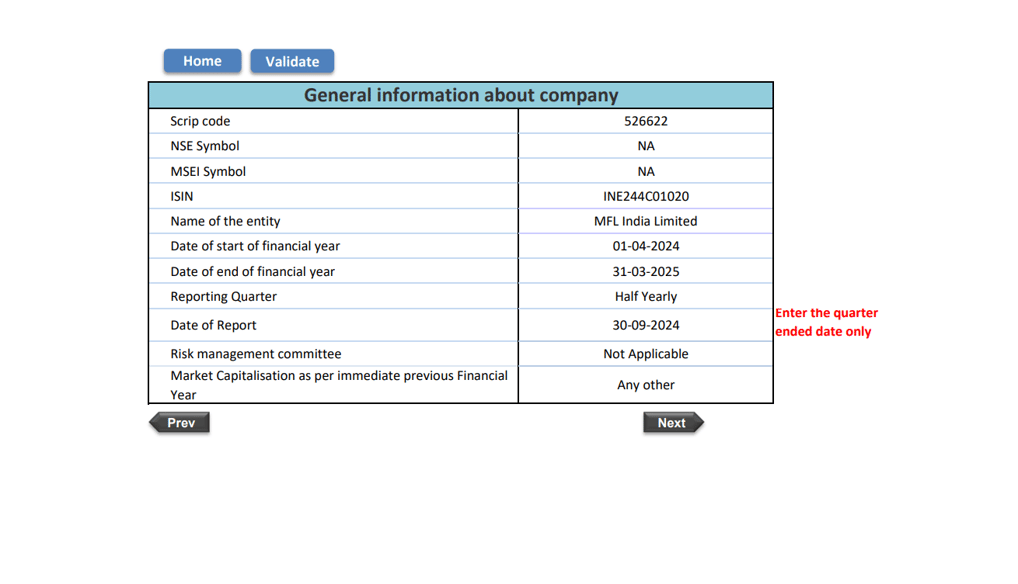This screenshot has height=584, width=1018.
Task: Click the Date of Report value 30-09-2024
Action: (645, 325)
